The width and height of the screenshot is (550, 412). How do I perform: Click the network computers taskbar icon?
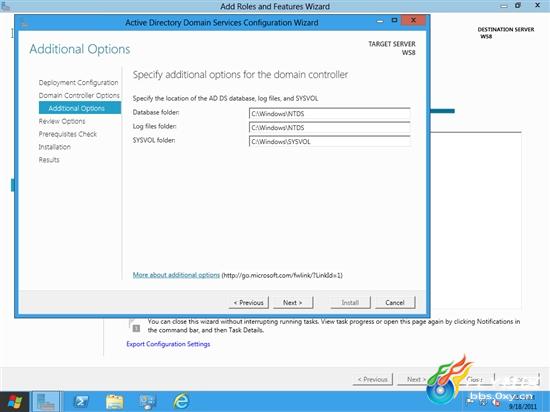(148, 402)
